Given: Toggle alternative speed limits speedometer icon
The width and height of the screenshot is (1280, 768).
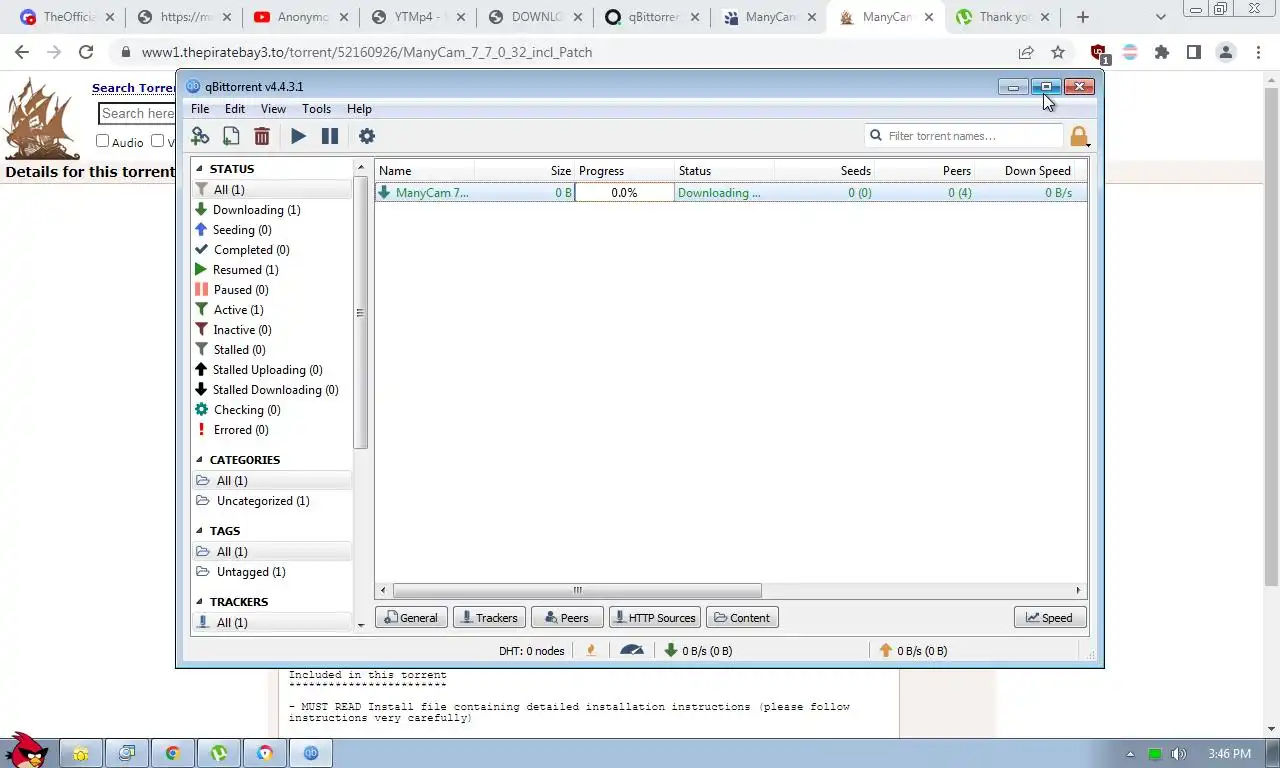Looking at the screenshot, I should 632,650.
